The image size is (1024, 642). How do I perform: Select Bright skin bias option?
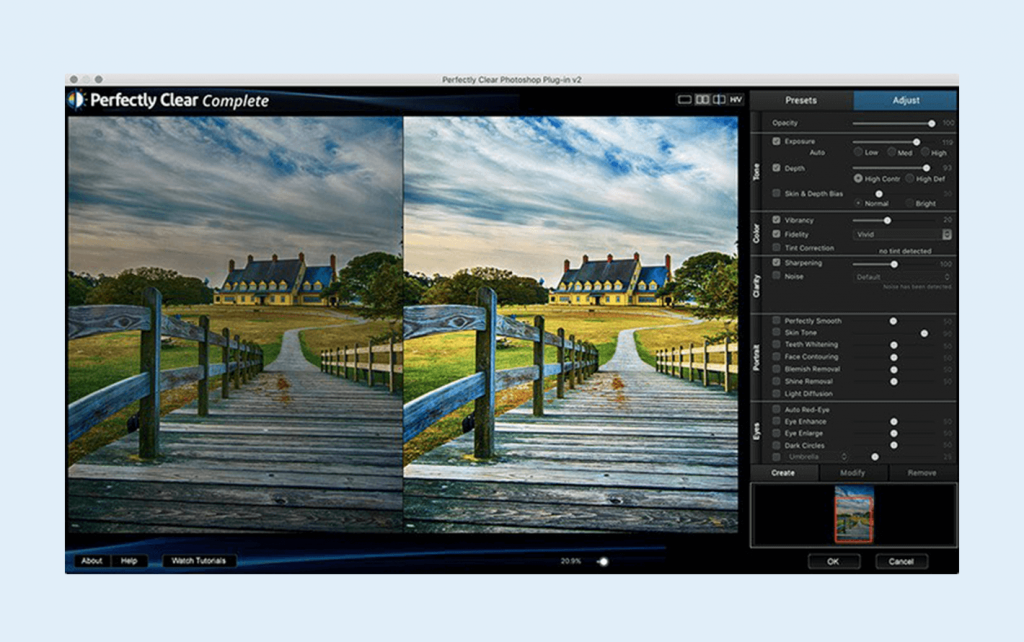coord(909,203)
